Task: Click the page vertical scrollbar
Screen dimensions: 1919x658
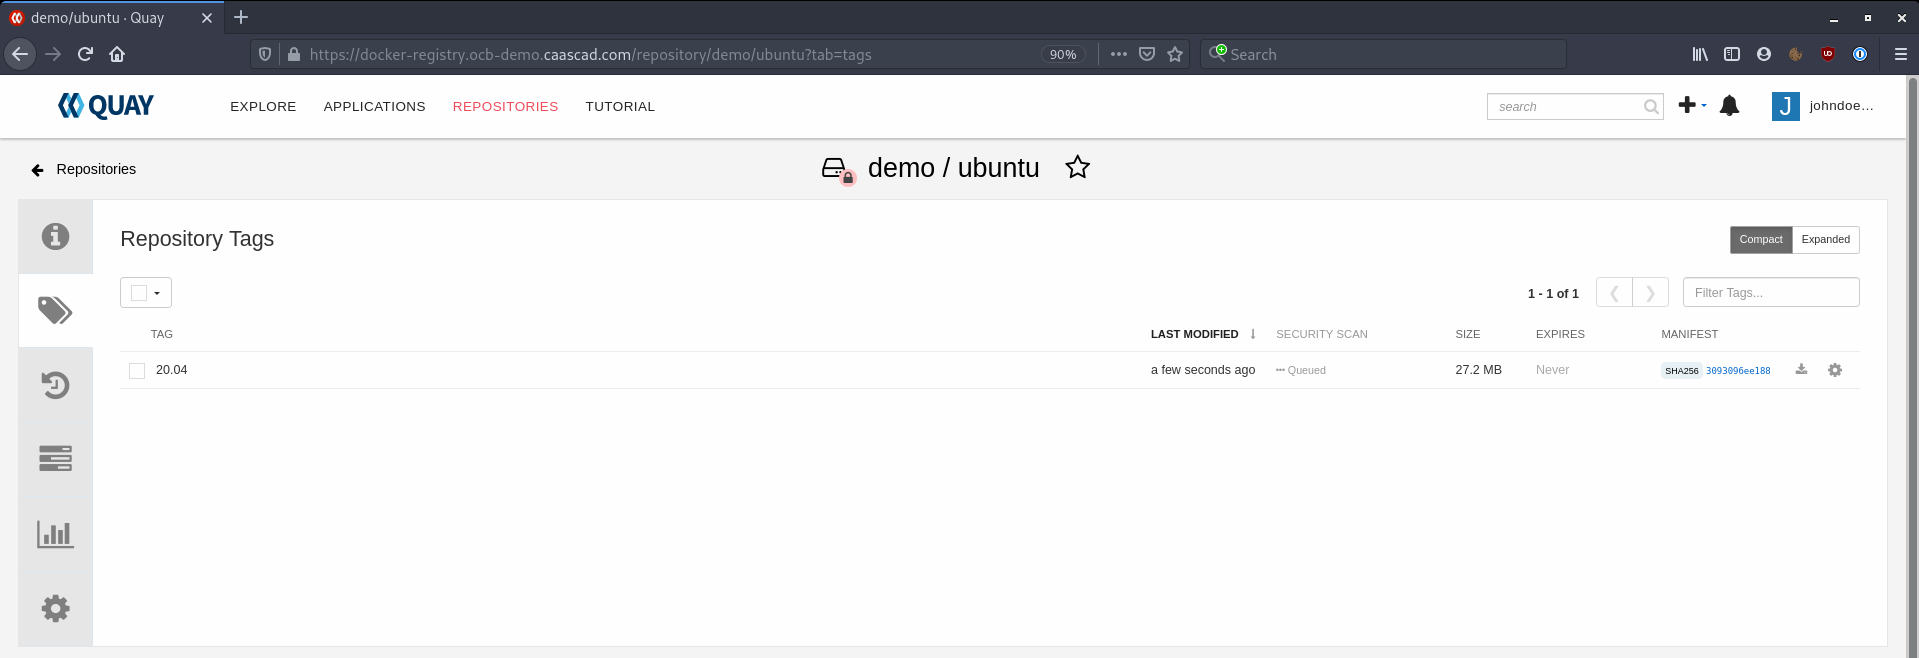Action: click(1912, 366)
